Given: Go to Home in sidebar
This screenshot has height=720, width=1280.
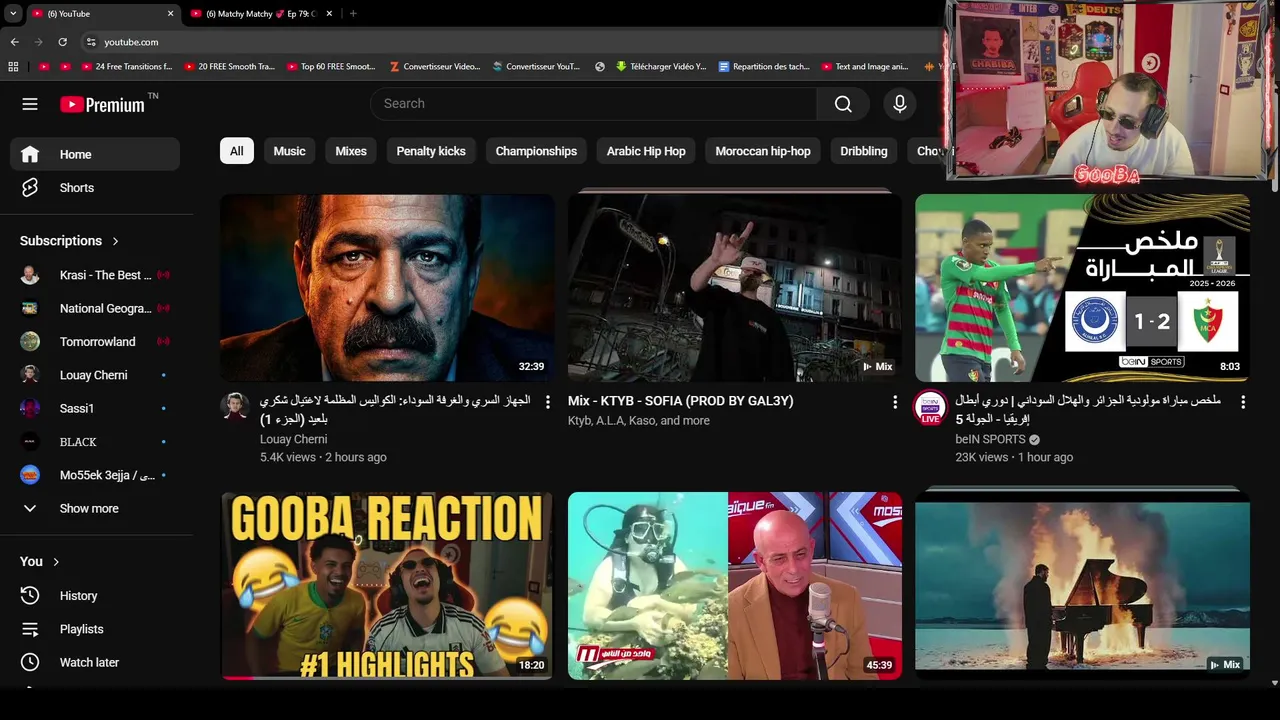Looking at the screenshot, I should coord(95,154).
